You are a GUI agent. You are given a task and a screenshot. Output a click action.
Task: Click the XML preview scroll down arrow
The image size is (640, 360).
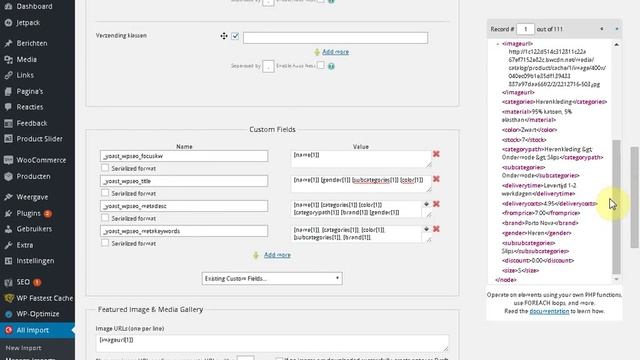(x=616, y=279)
